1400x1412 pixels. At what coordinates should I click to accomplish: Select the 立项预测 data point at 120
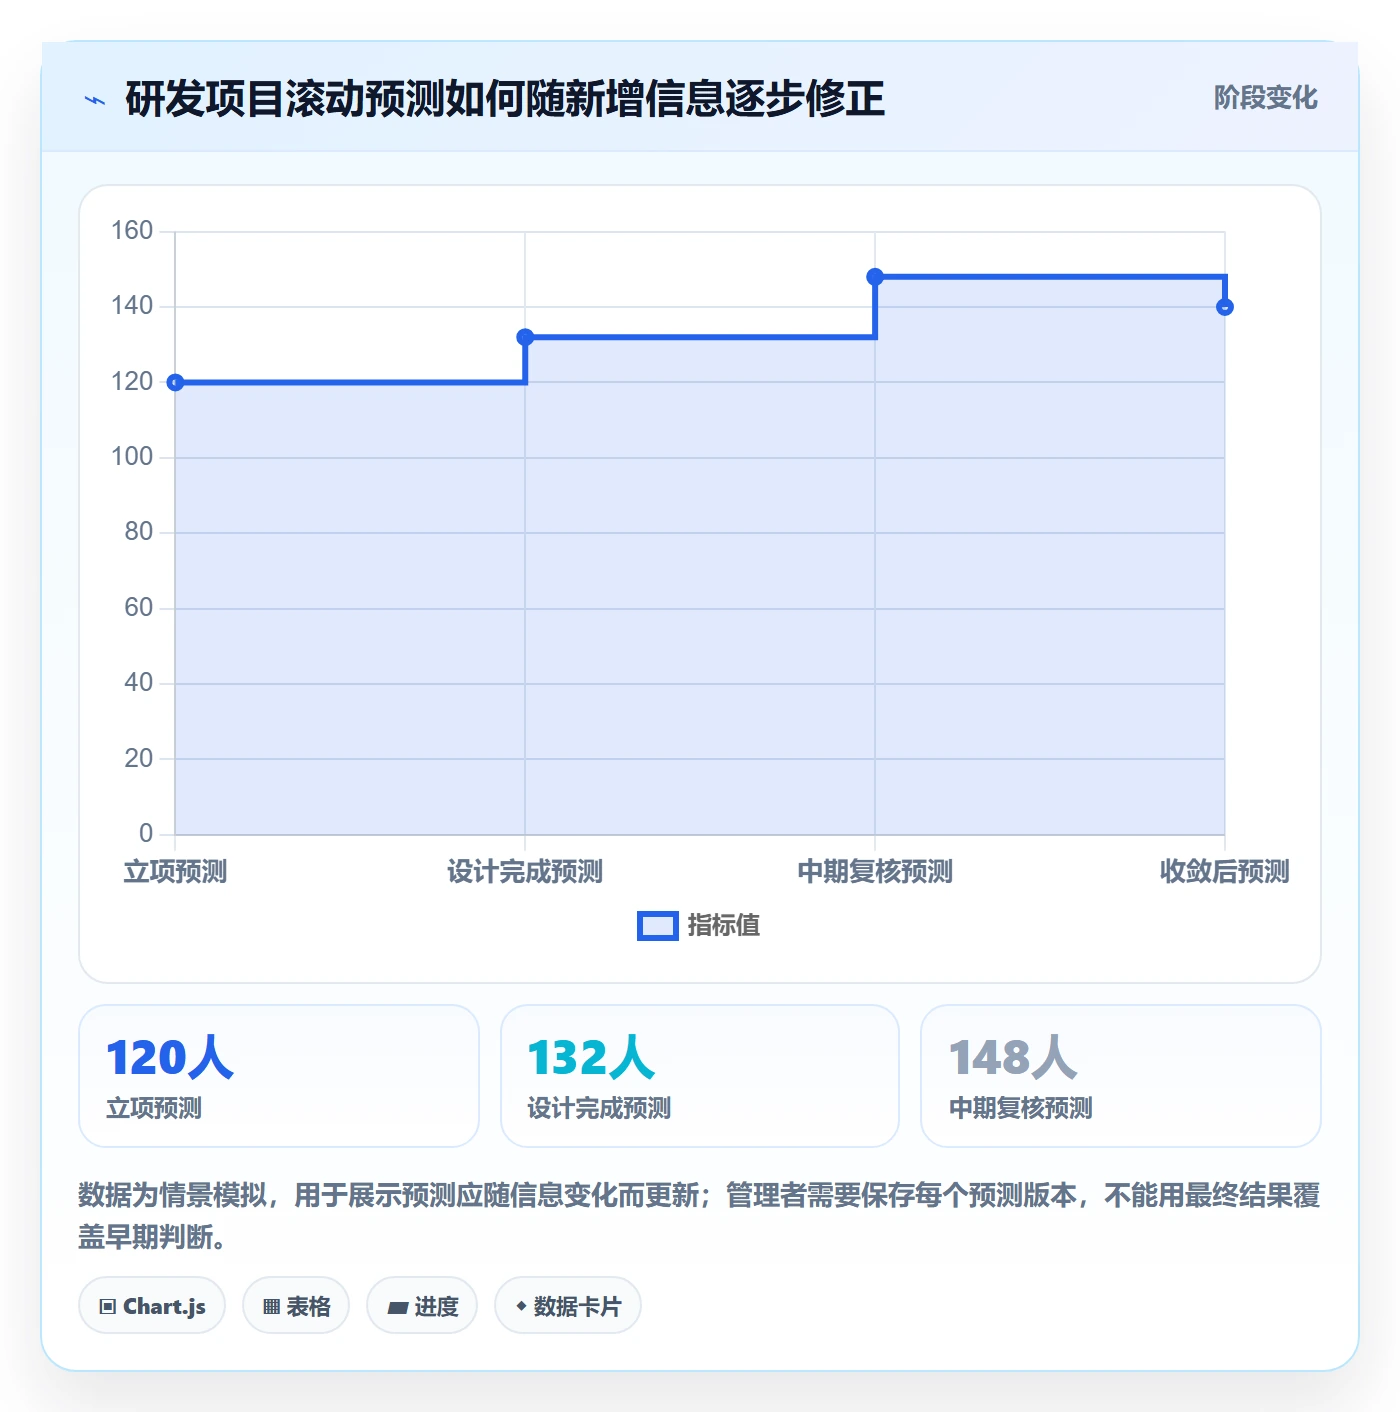[175, 382]
